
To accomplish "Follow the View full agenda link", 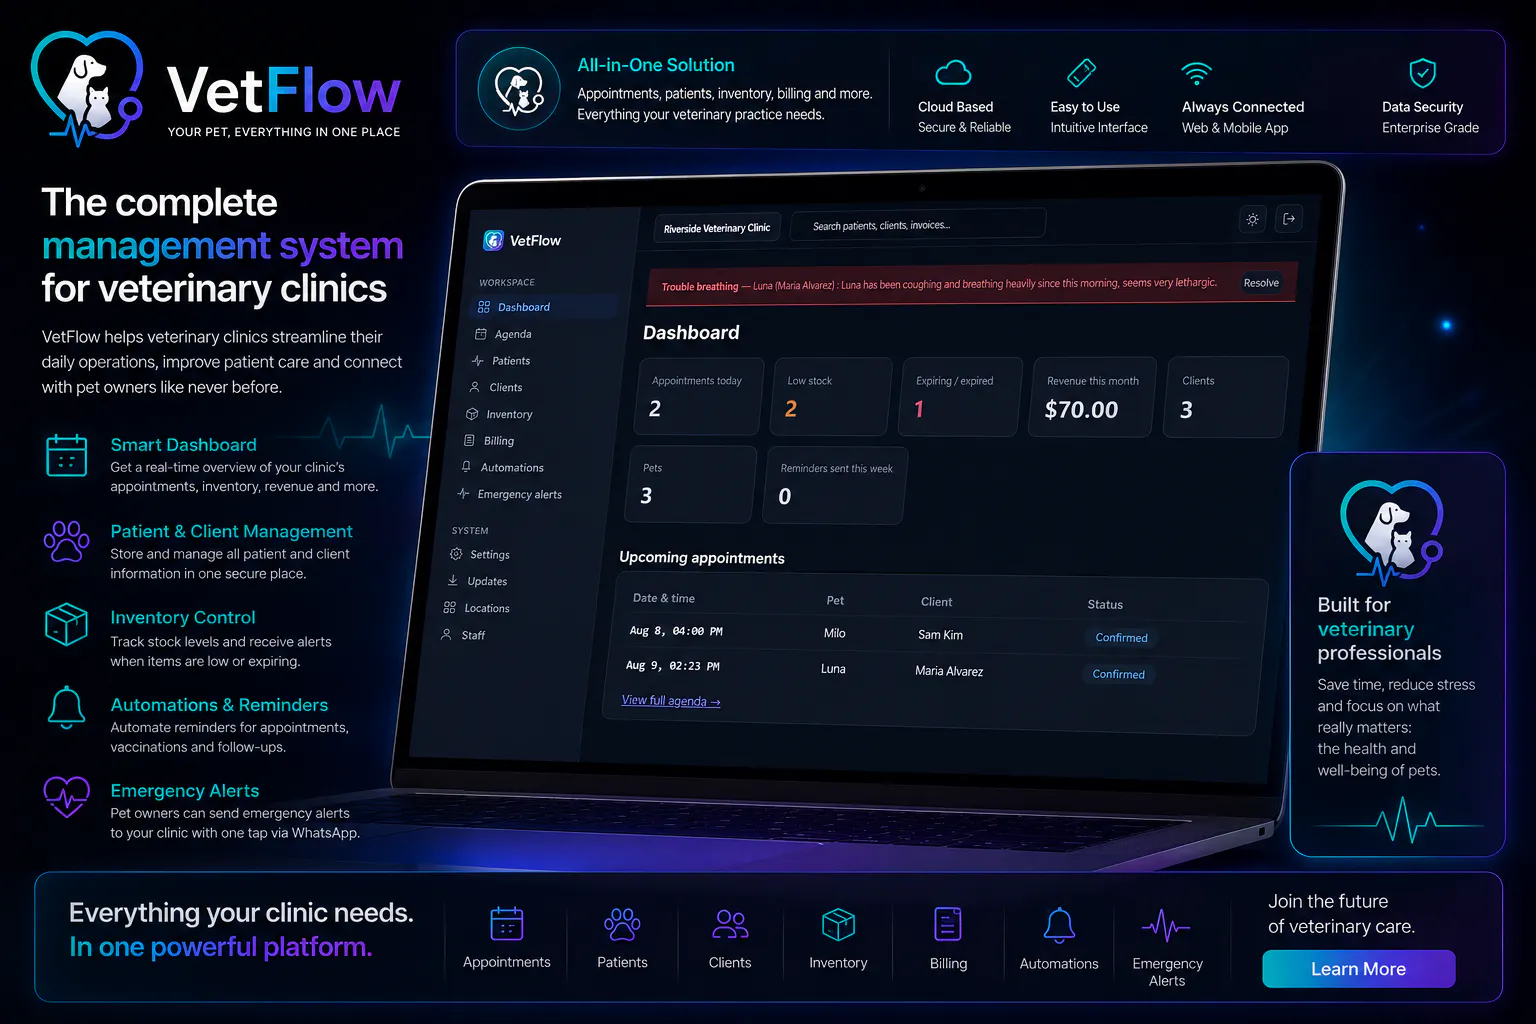I will [671, 701].
